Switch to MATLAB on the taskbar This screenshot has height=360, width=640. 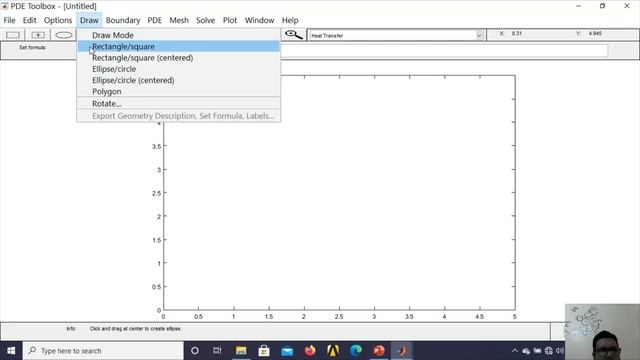(402, 351)
